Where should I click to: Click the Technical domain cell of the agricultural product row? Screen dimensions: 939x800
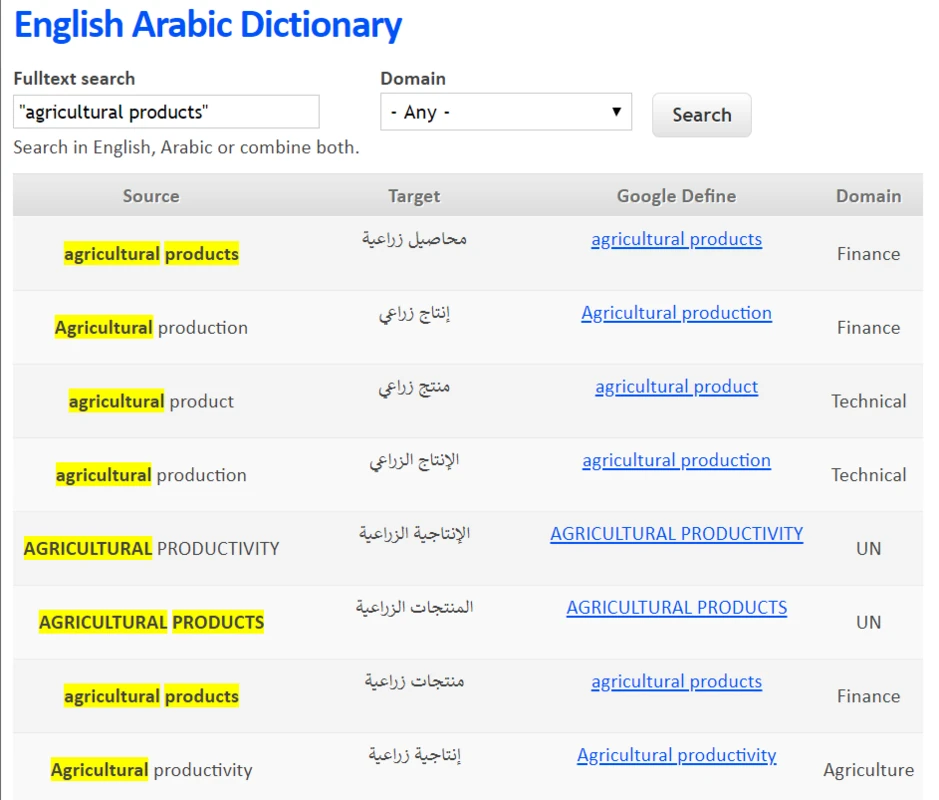tap(868, 401)
